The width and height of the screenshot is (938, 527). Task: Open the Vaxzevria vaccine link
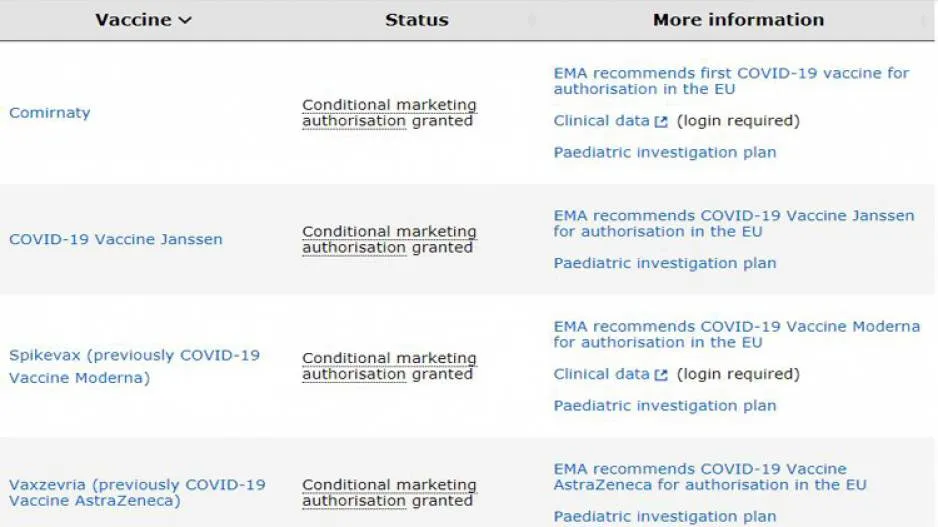[x=137, y=492]
